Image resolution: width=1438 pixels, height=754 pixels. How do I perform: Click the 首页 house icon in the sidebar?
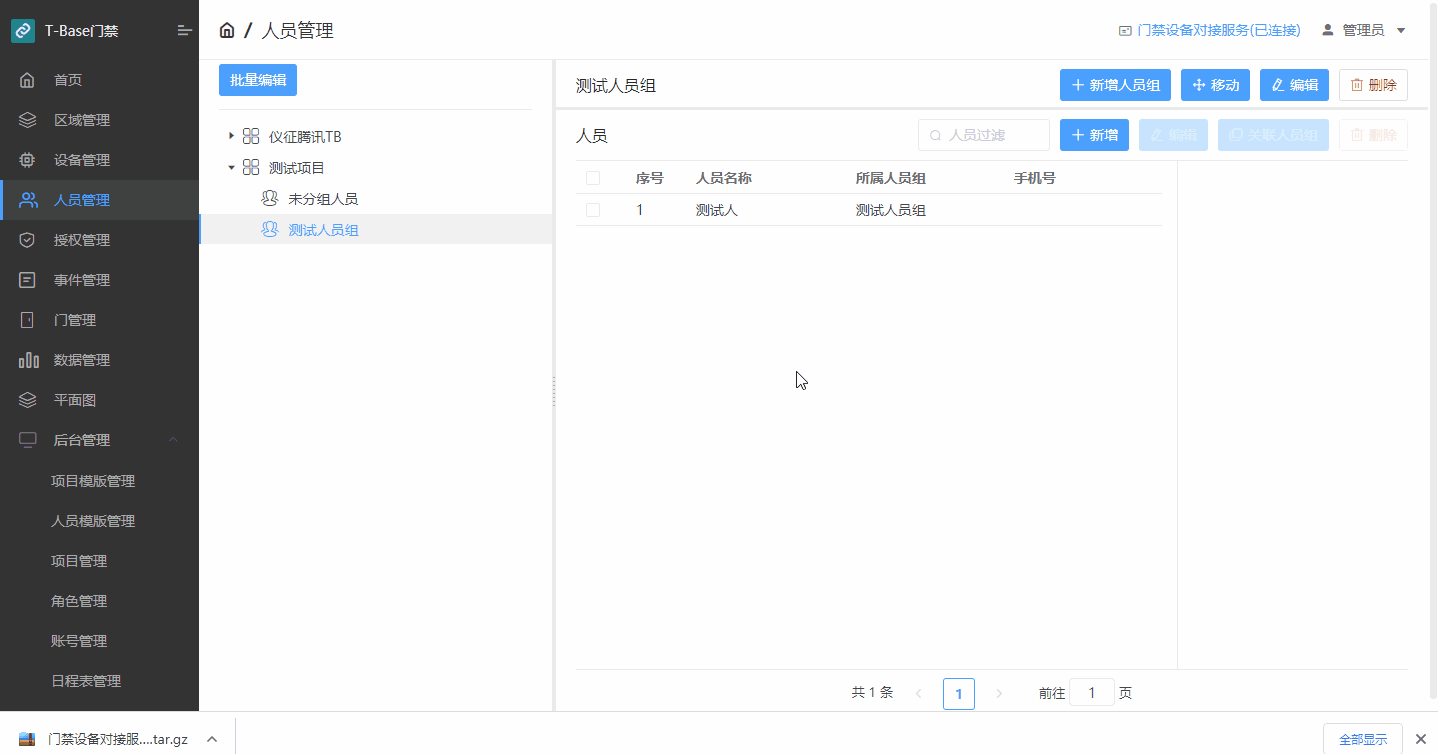28,80
